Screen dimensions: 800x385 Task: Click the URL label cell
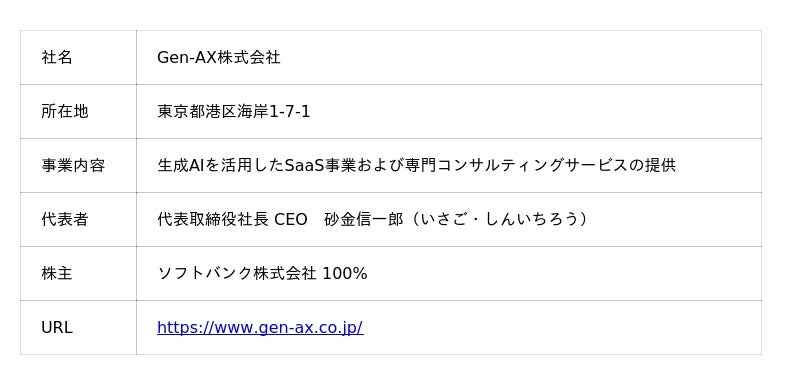[78, 328]
